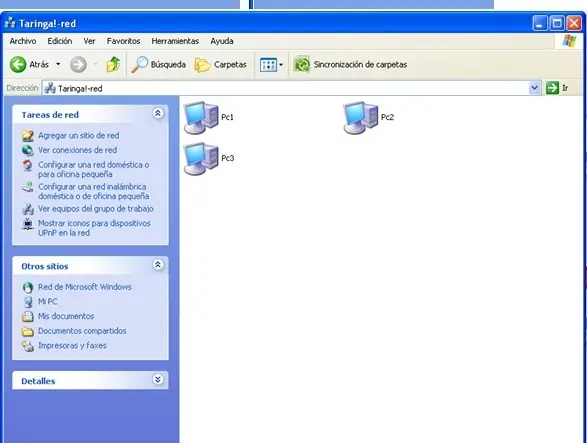Click the UPnP devices icon

pyautogui.click(x=28, y=224)
